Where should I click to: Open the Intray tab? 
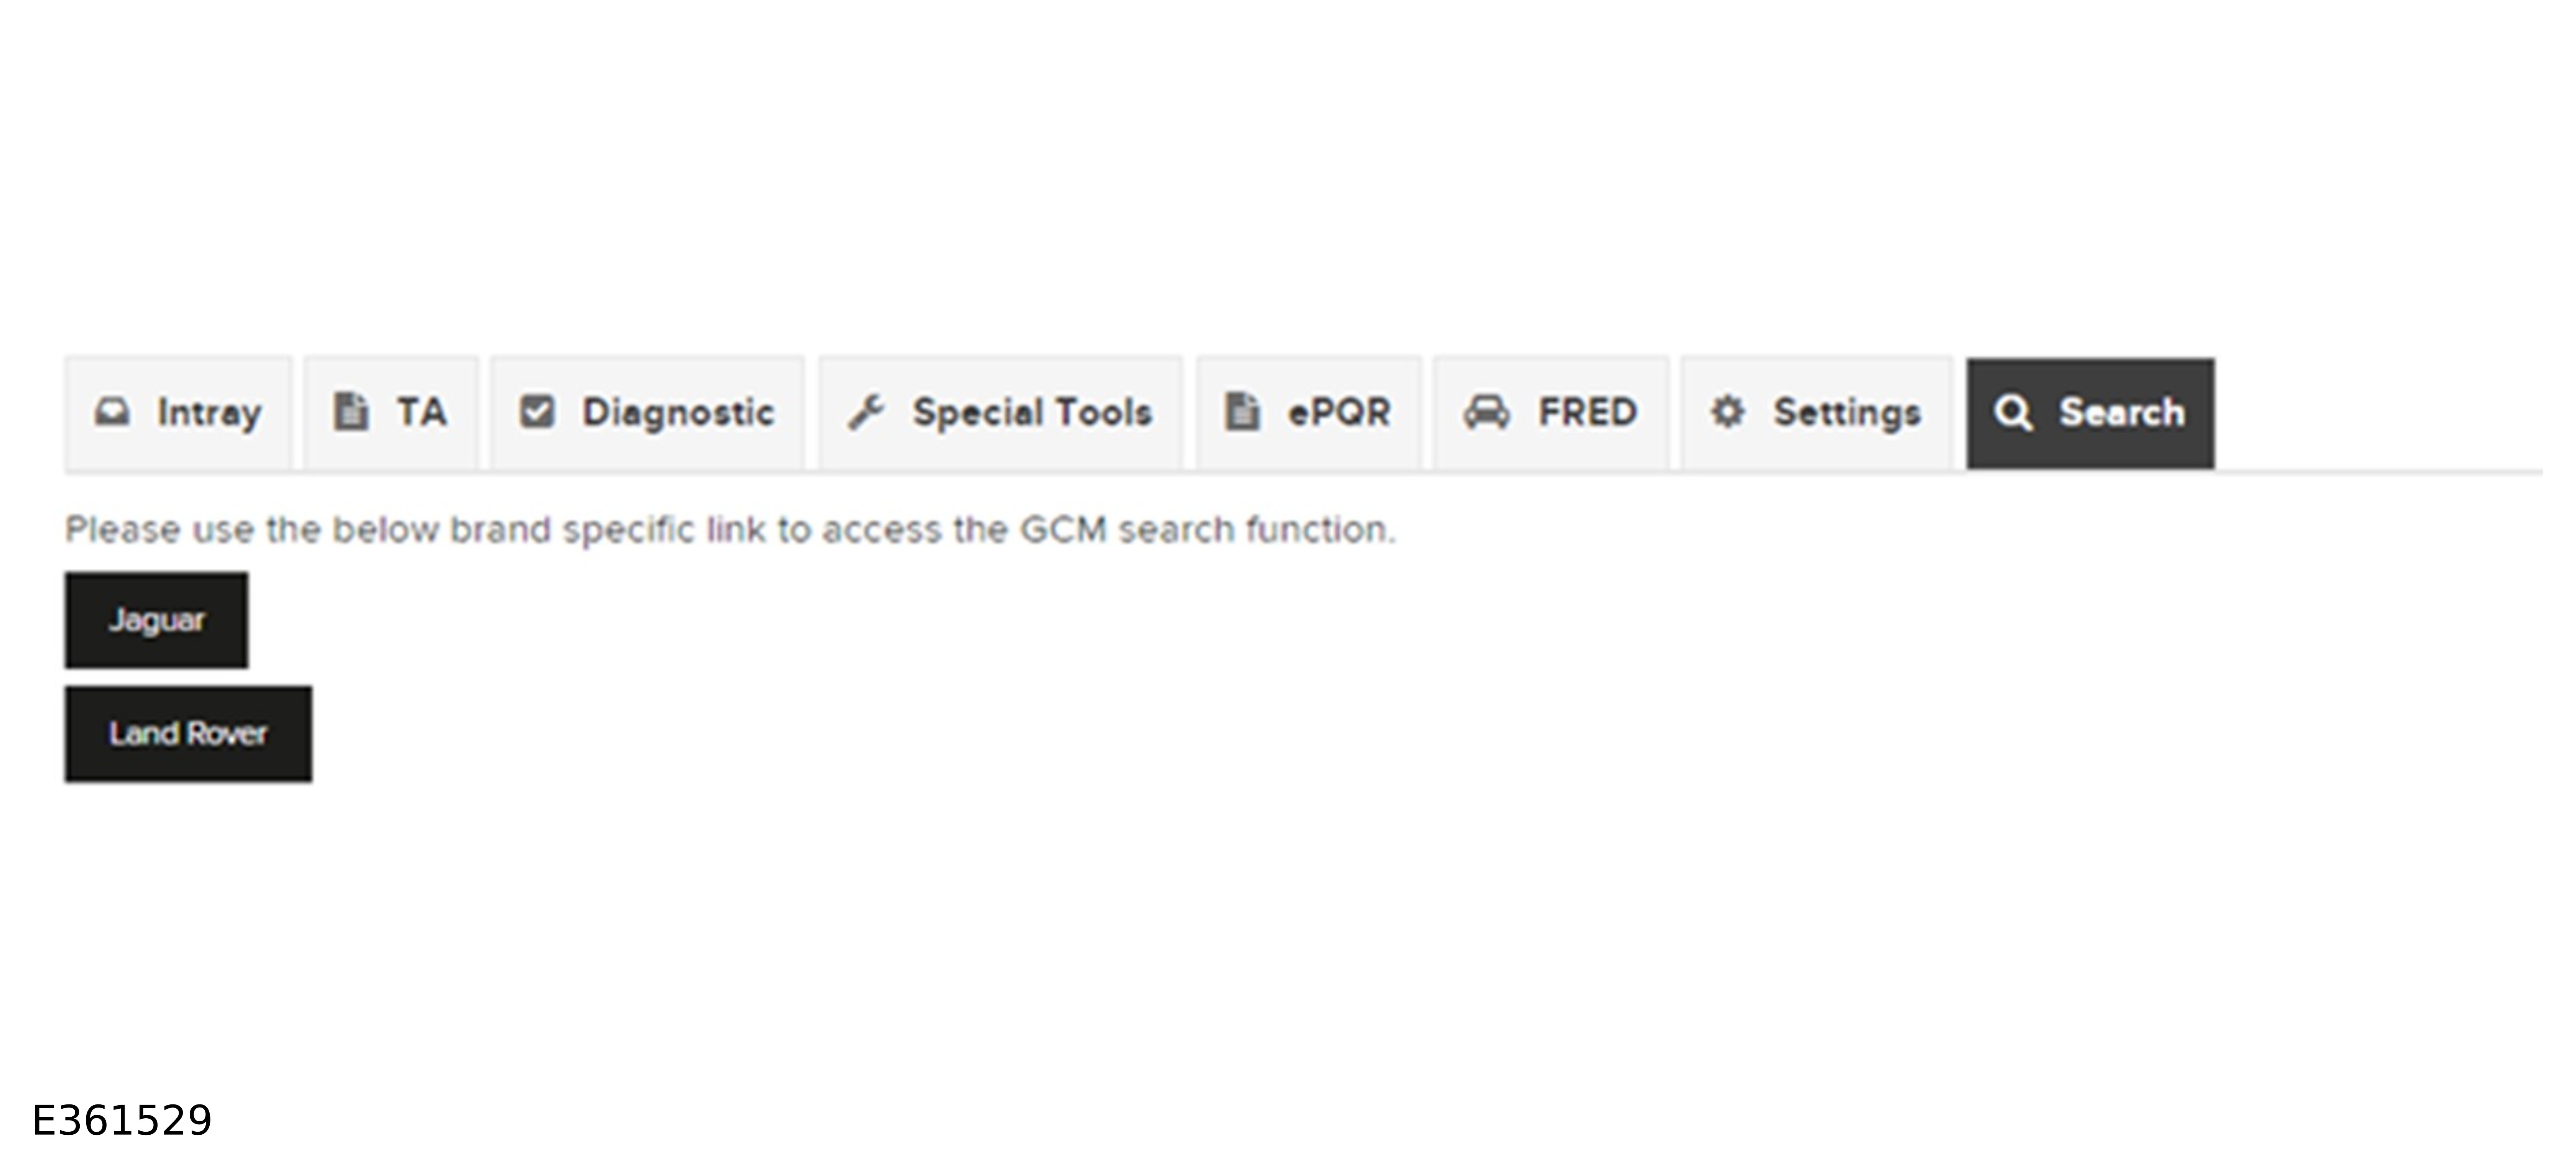tap(208, 412)
